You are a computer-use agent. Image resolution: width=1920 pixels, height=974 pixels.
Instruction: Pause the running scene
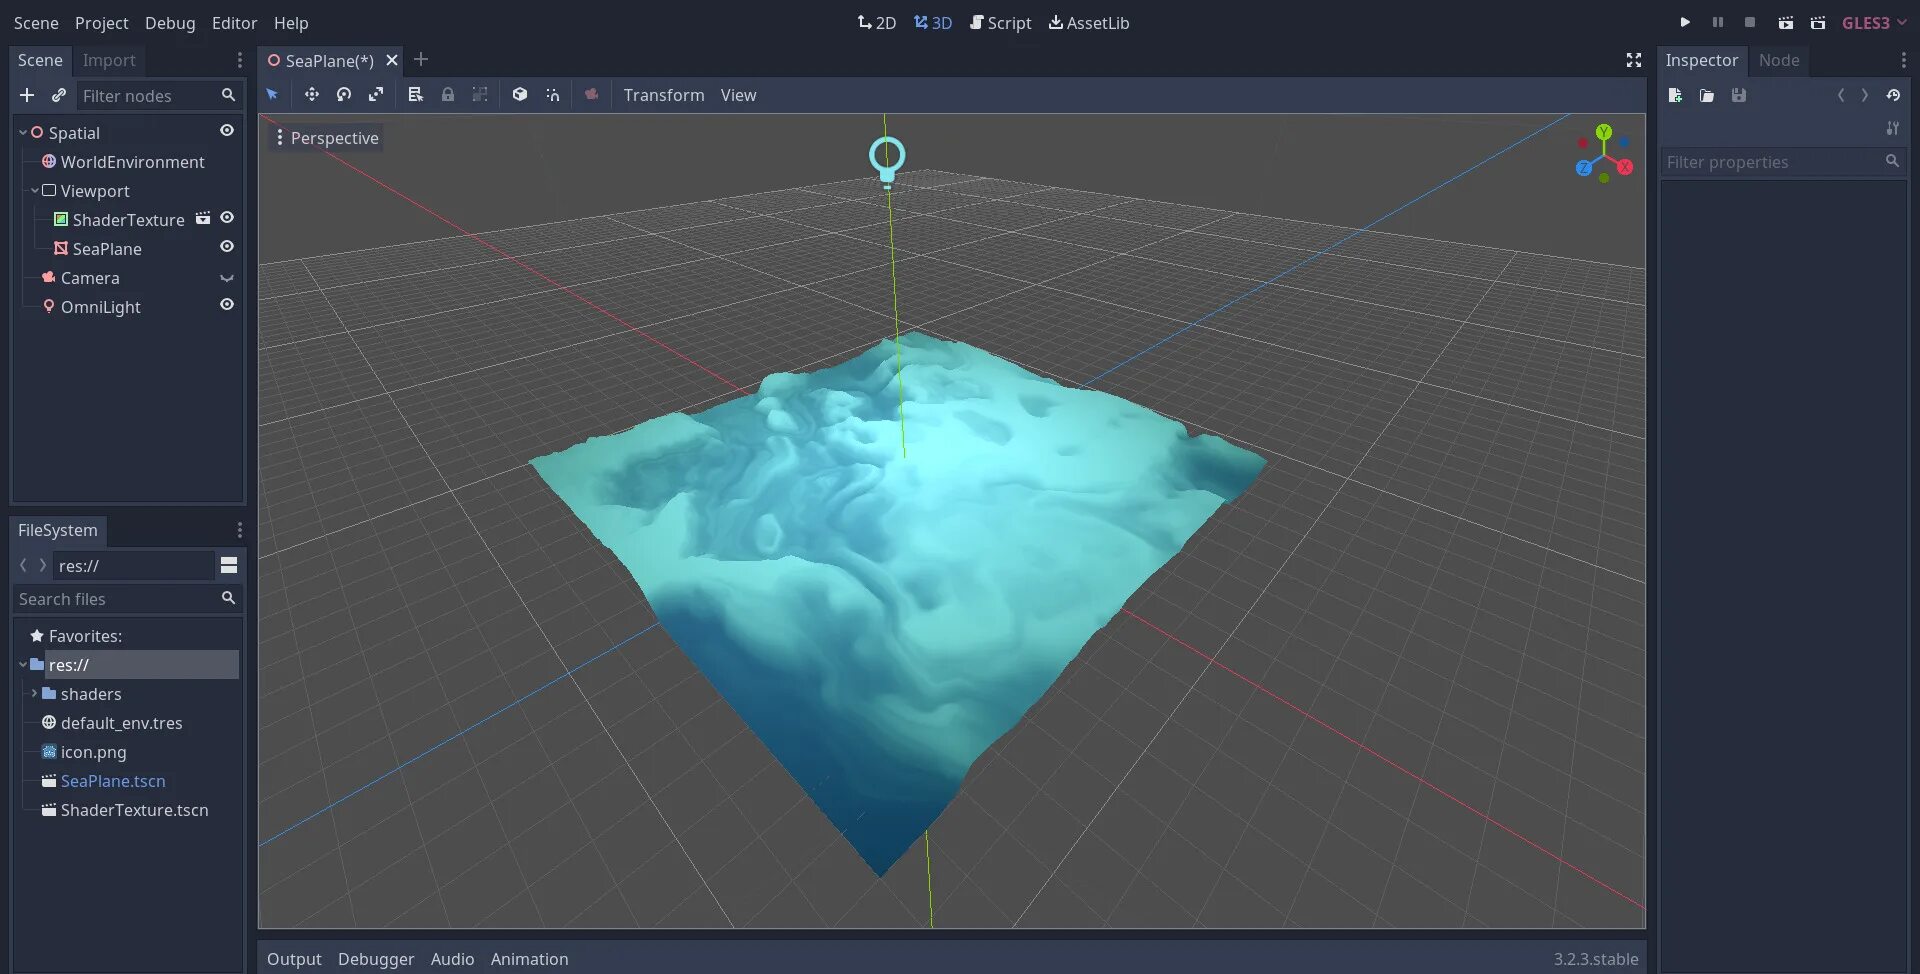click(x=1718, y=22)
